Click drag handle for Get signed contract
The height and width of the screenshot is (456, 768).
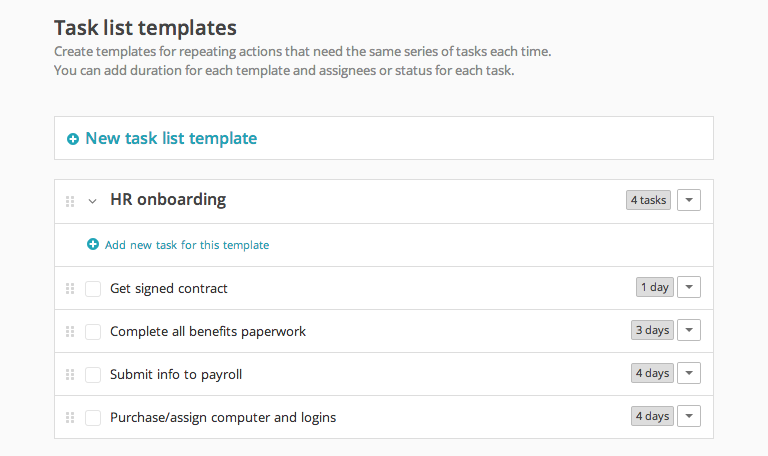70,288
